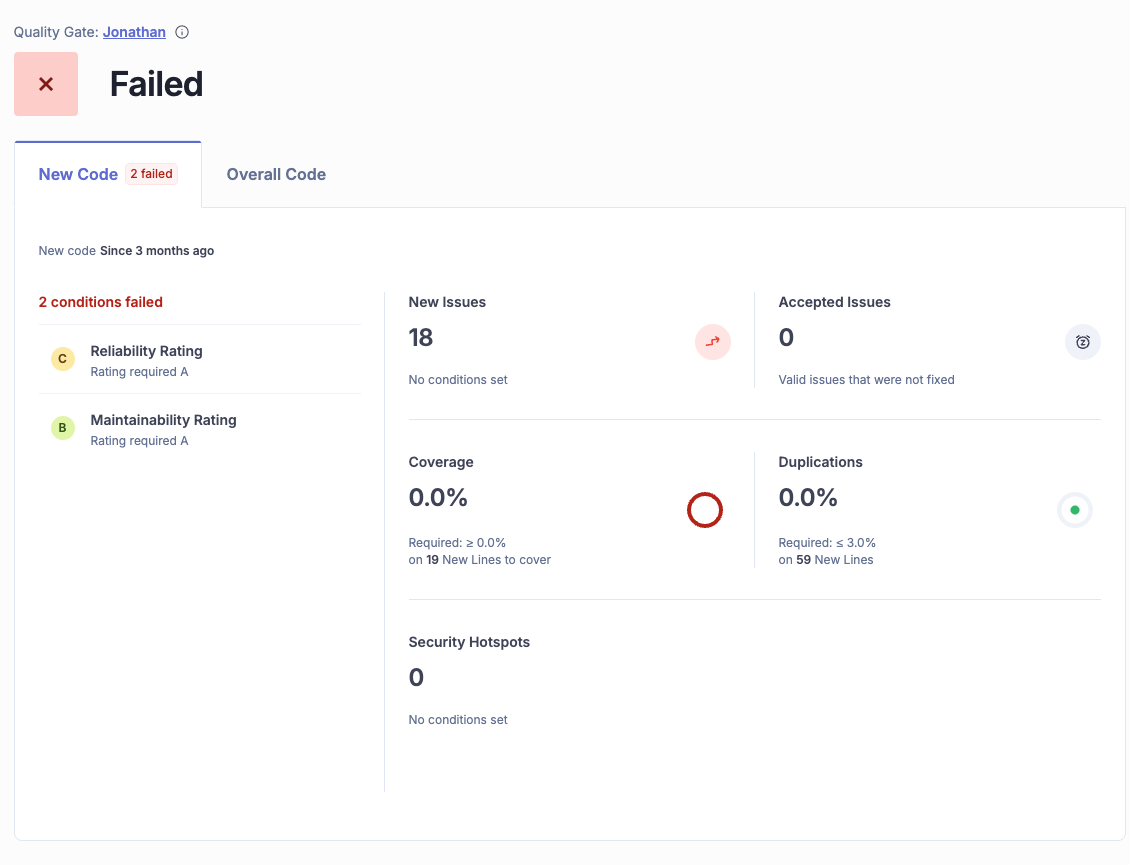Click the info icon beside Jonathan
This screenshot has width=1130, height=865.
[182, 32]
